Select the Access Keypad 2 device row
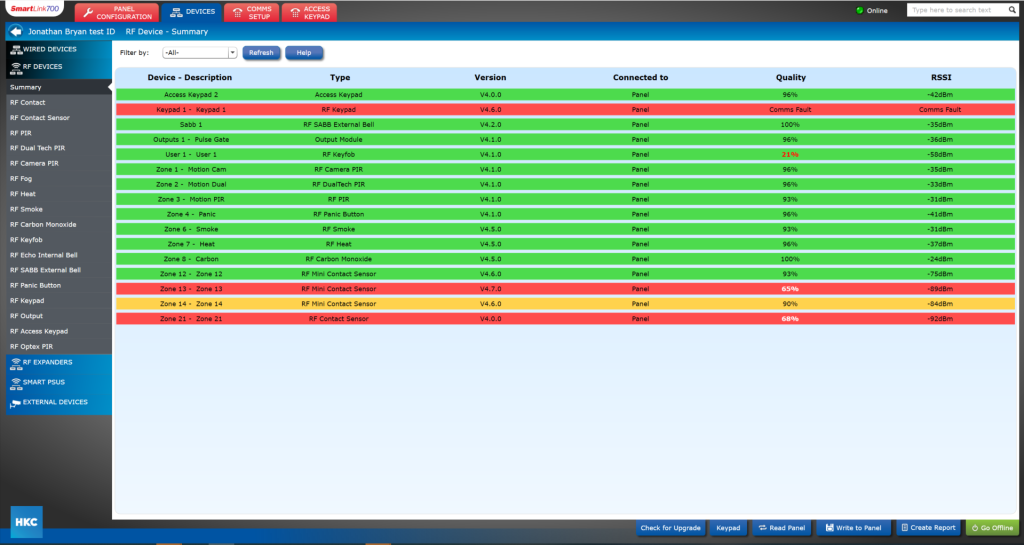 pos(566,95)
